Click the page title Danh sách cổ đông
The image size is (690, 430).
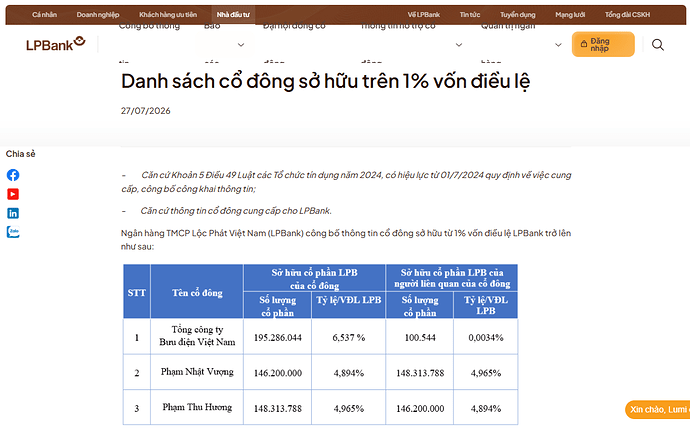(x=326, y=81)
